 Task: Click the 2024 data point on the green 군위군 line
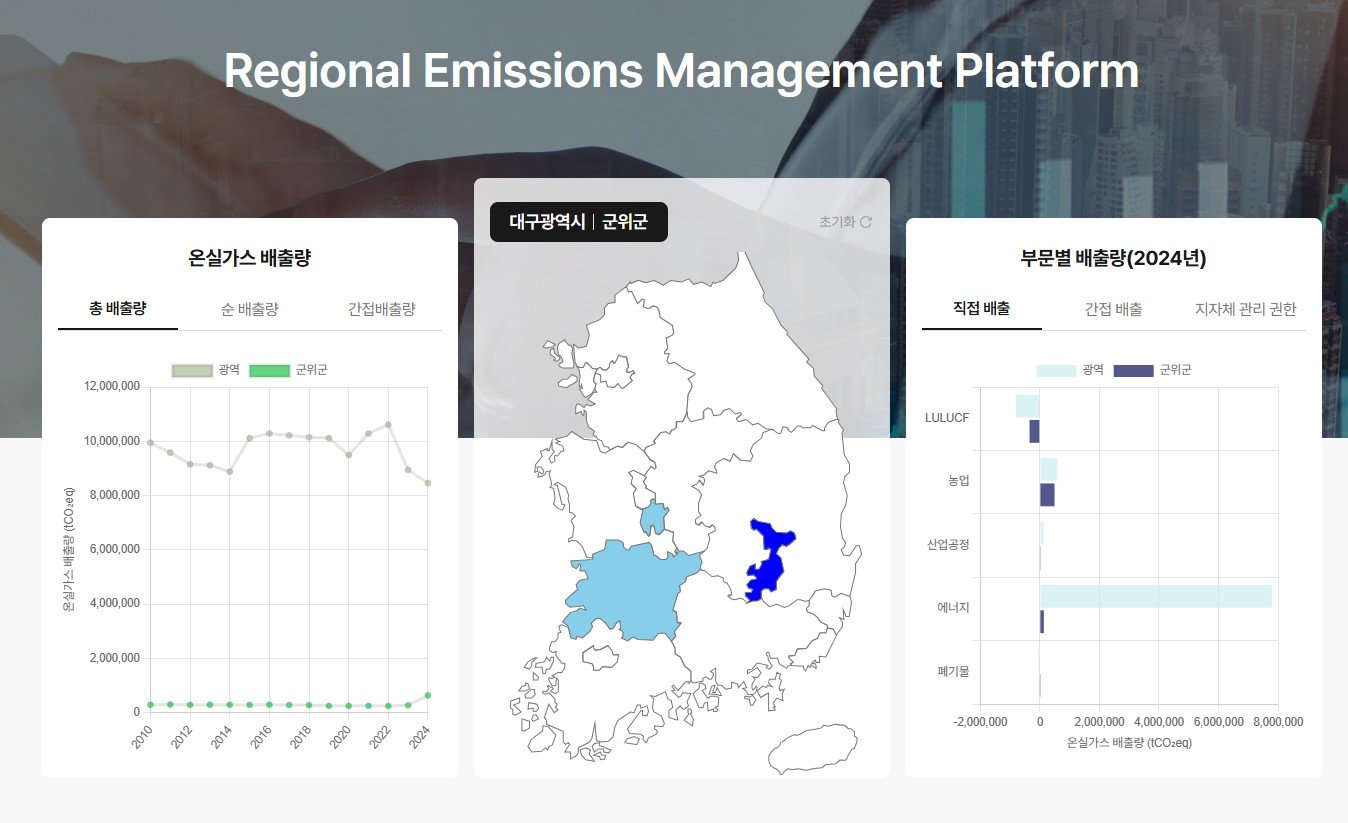pyautogui.click(x=428, y=695)
